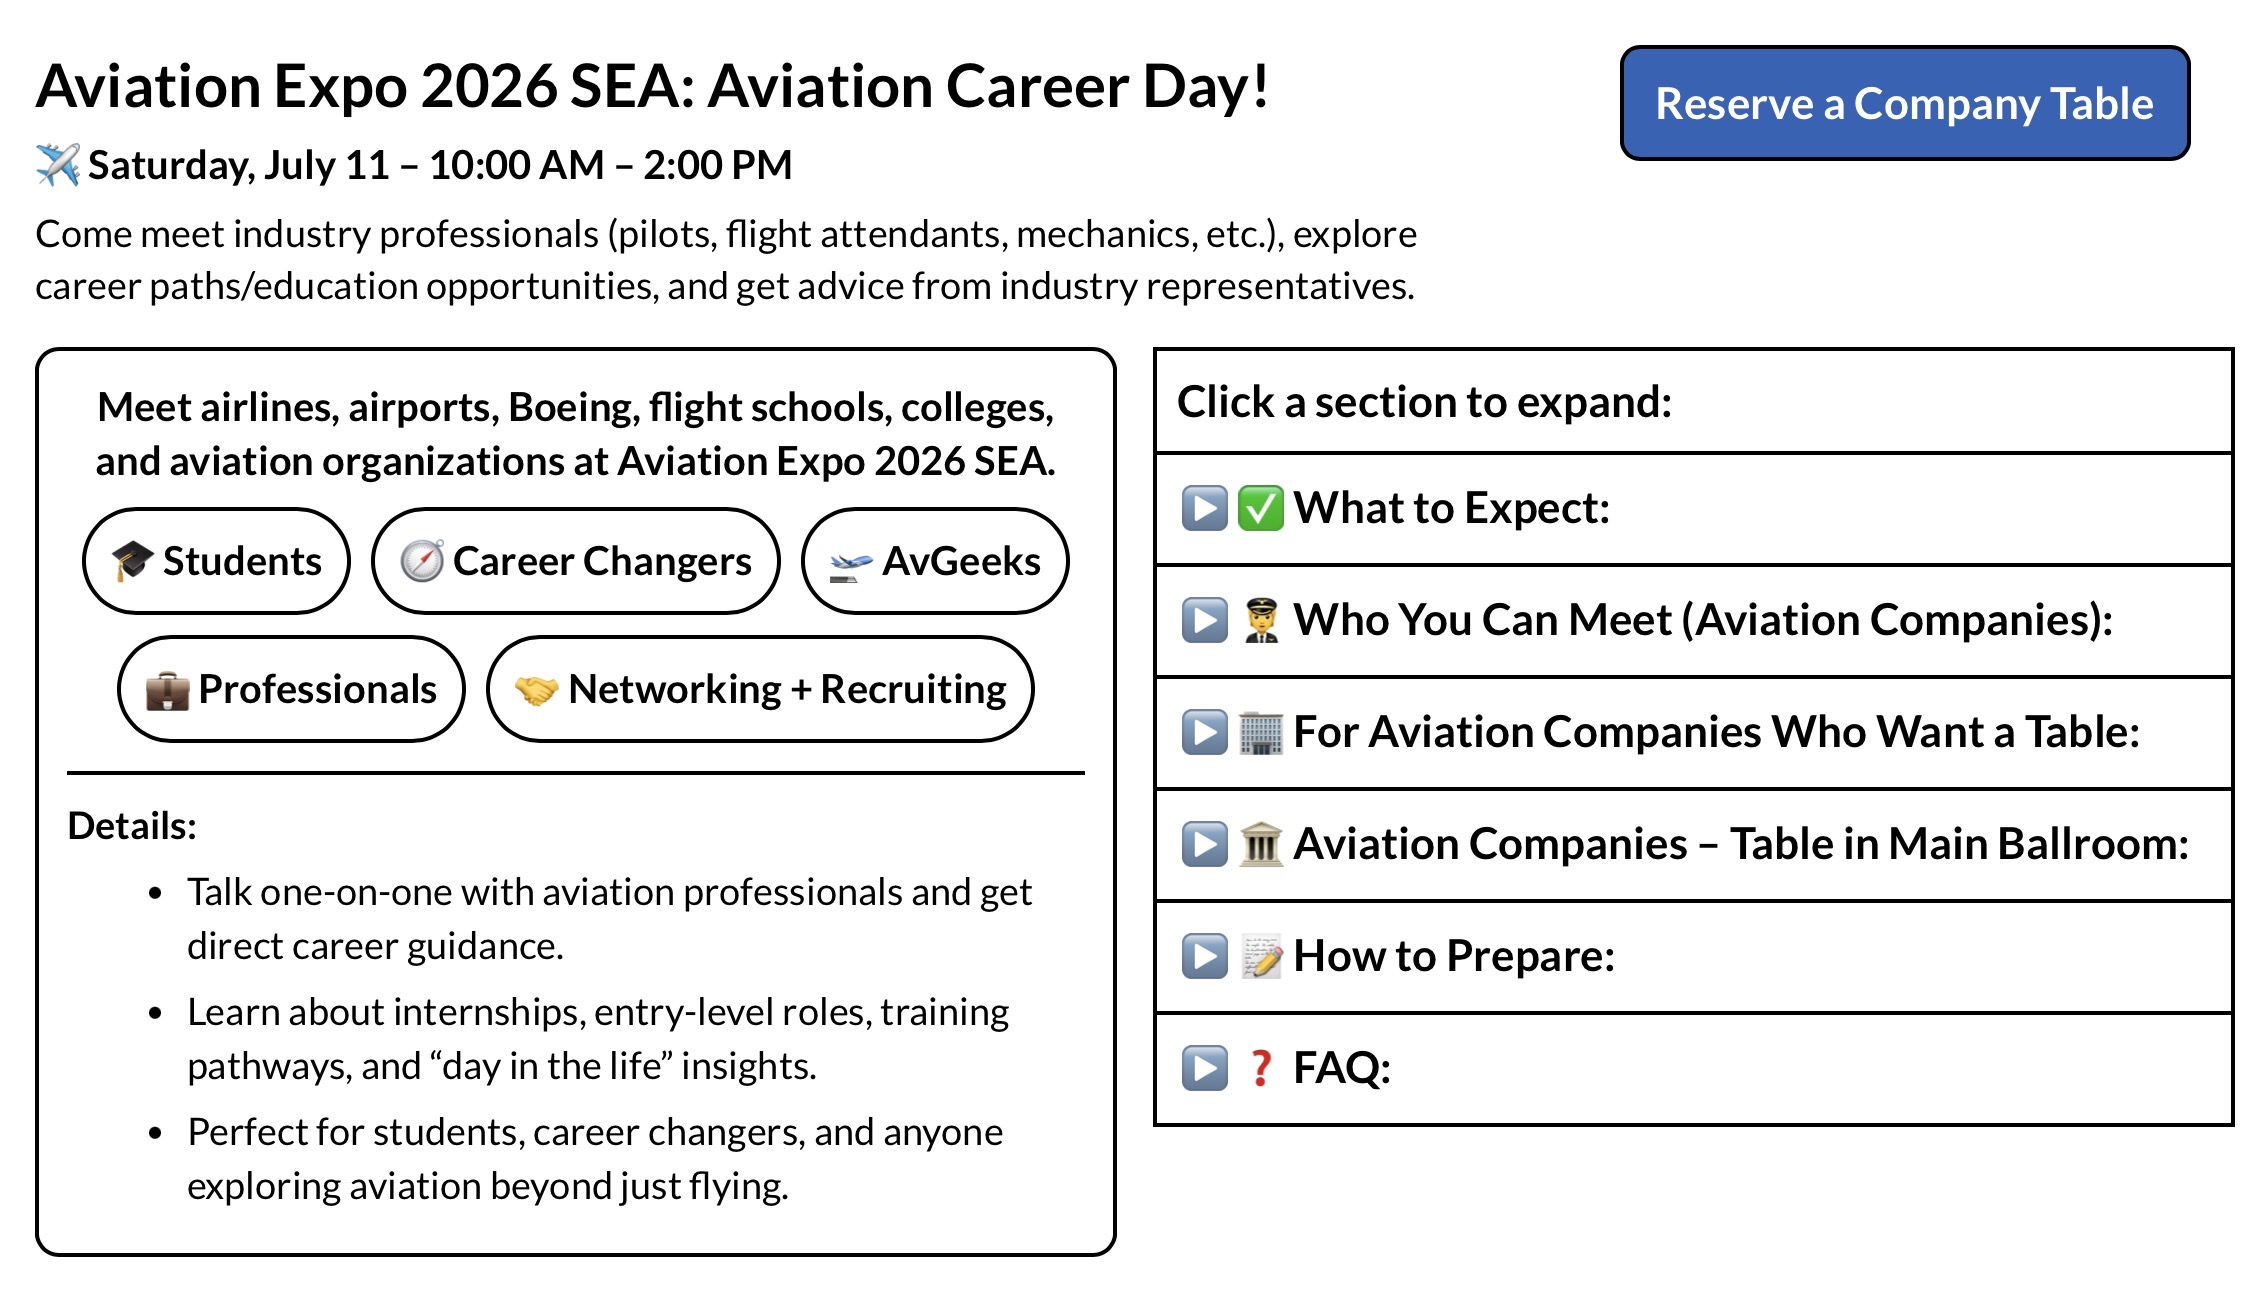Click the Reserve a Company Table button
The height and width of the screenshot is (1295, 2265).
(x=1904, y=103)
